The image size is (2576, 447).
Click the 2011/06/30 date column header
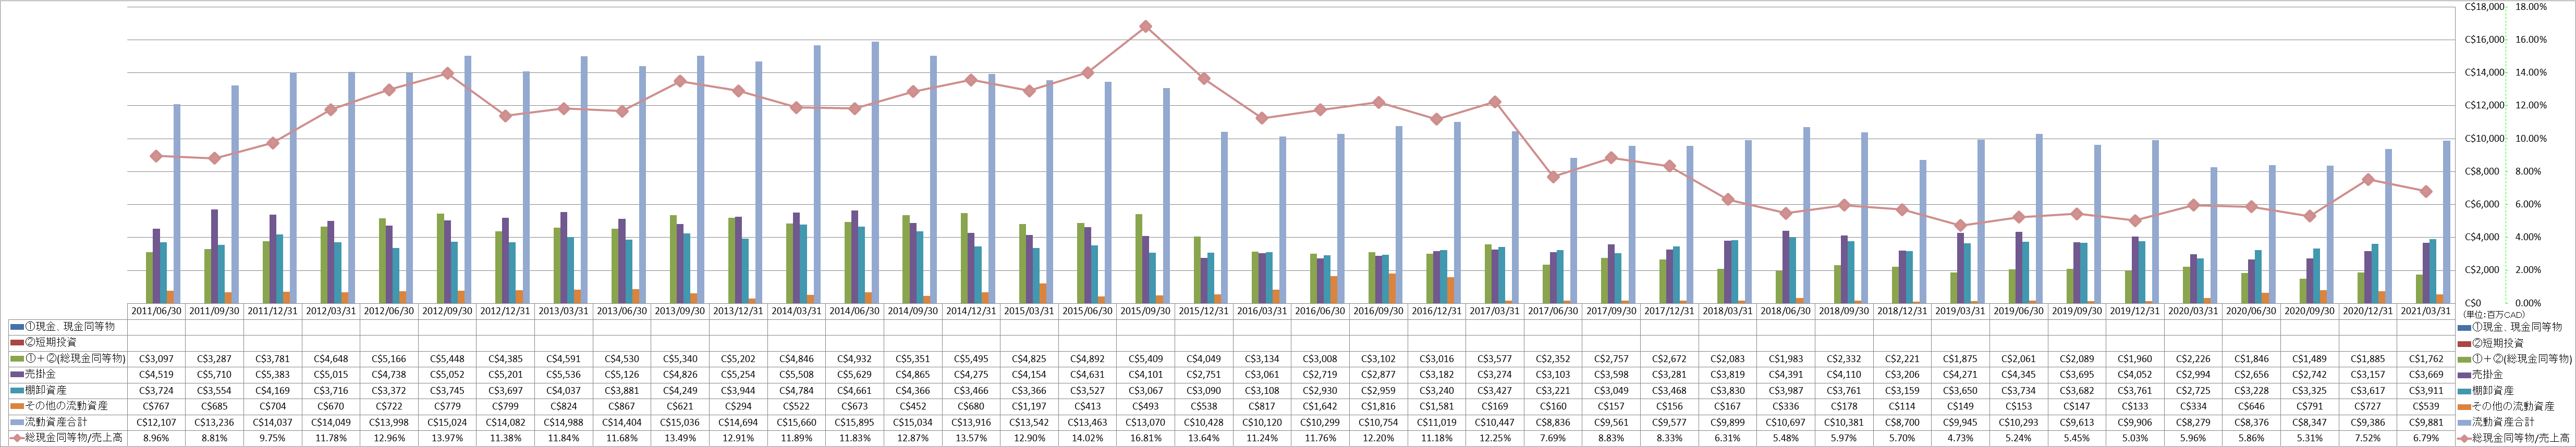[157, 311]
